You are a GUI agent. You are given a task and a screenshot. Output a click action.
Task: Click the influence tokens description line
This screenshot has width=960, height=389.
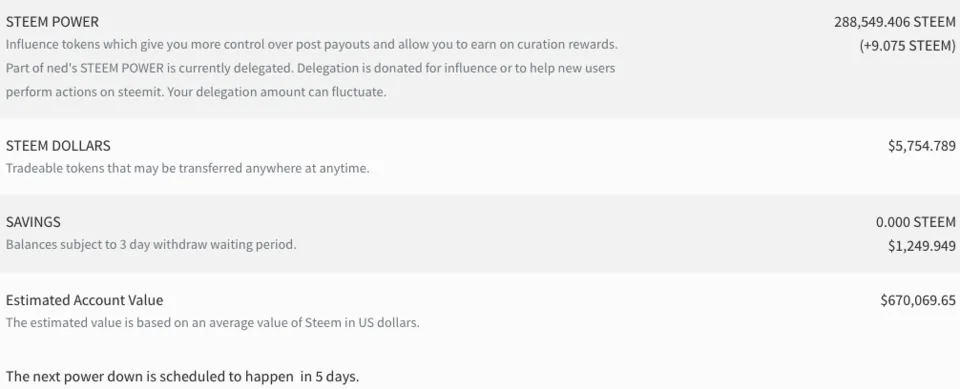(312, 45)
